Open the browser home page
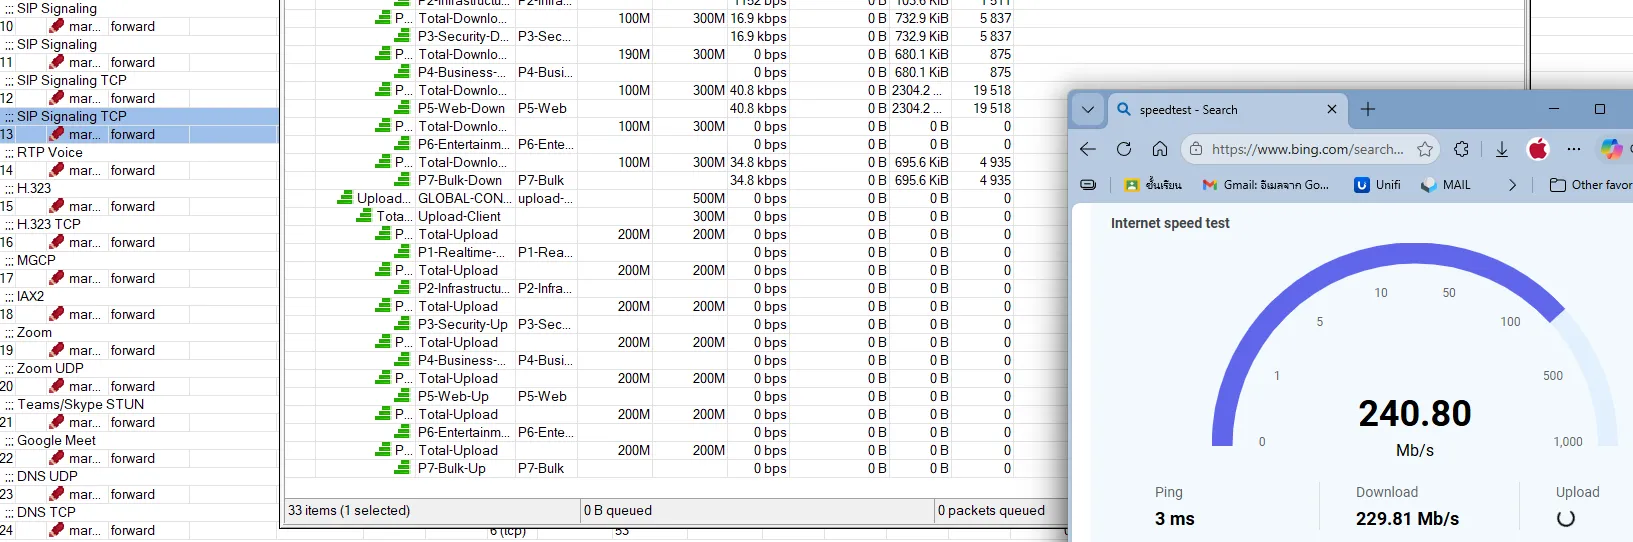 click(1160, 149)
